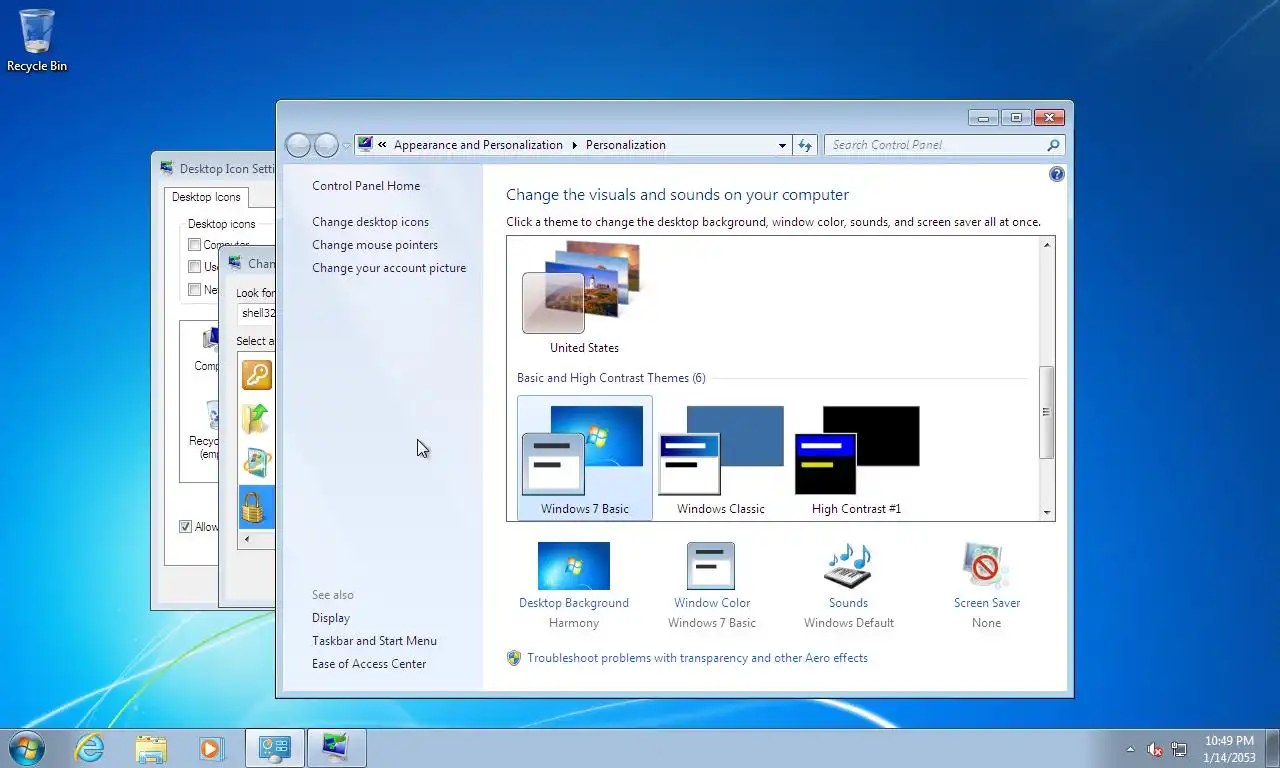Select the Windows Classic theme

pos(721,457)
